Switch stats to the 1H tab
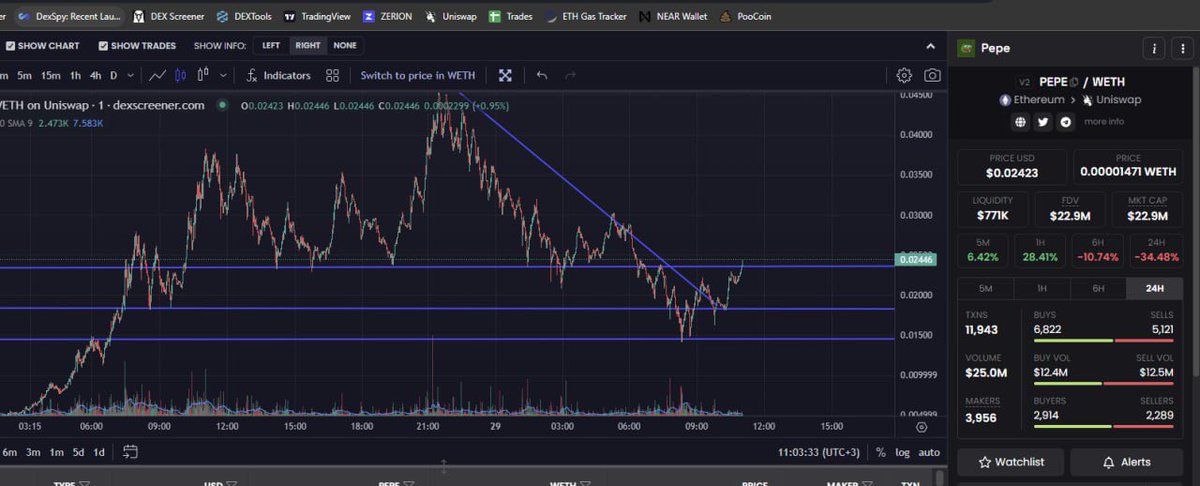The image size is (1200, 486). pyautogui.click(x=1041, y=289)
